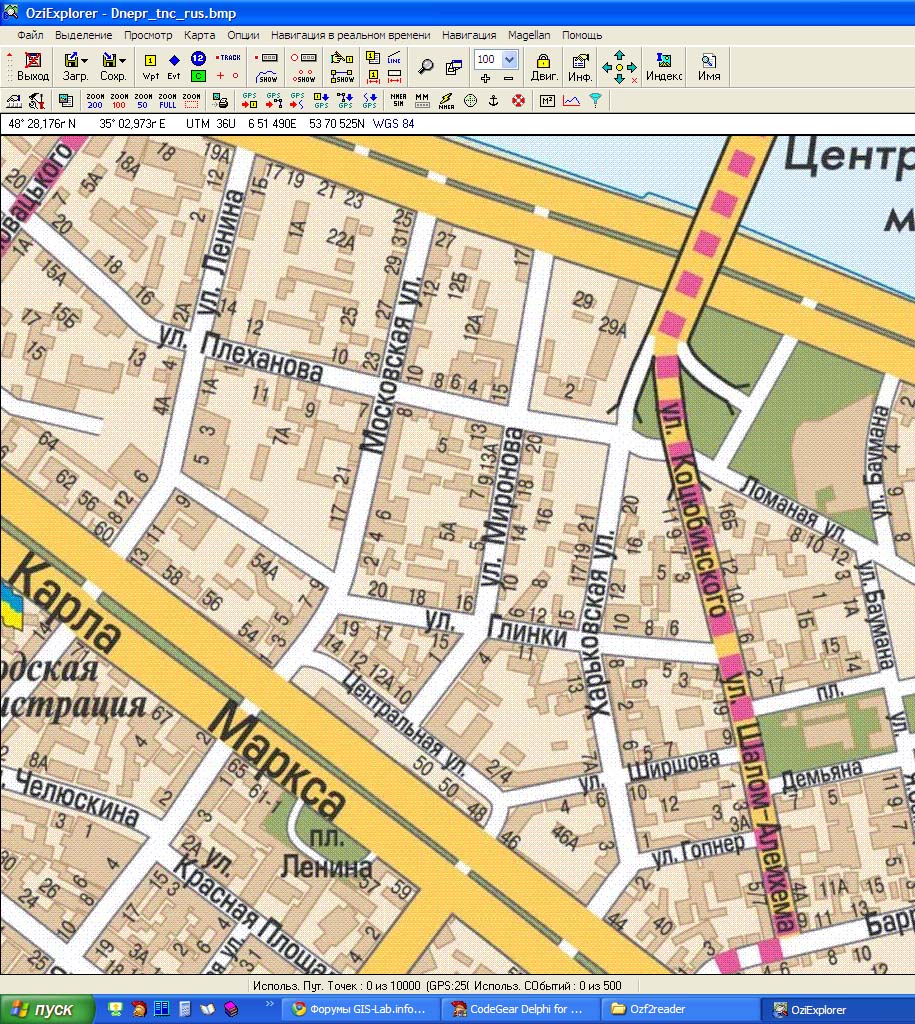Click the magnifying glass zoom tool
The width and height of the screenshot is (915, 1024).
point(426,67)
